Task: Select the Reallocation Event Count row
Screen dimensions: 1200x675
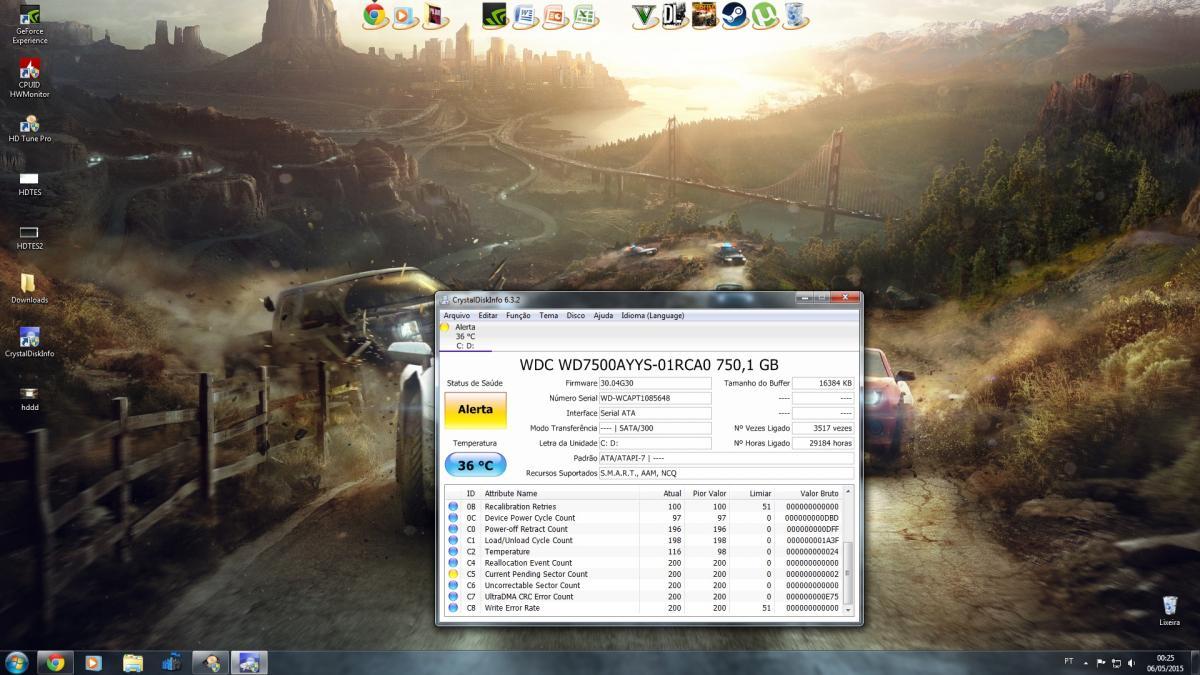Action: click(645, 563)
